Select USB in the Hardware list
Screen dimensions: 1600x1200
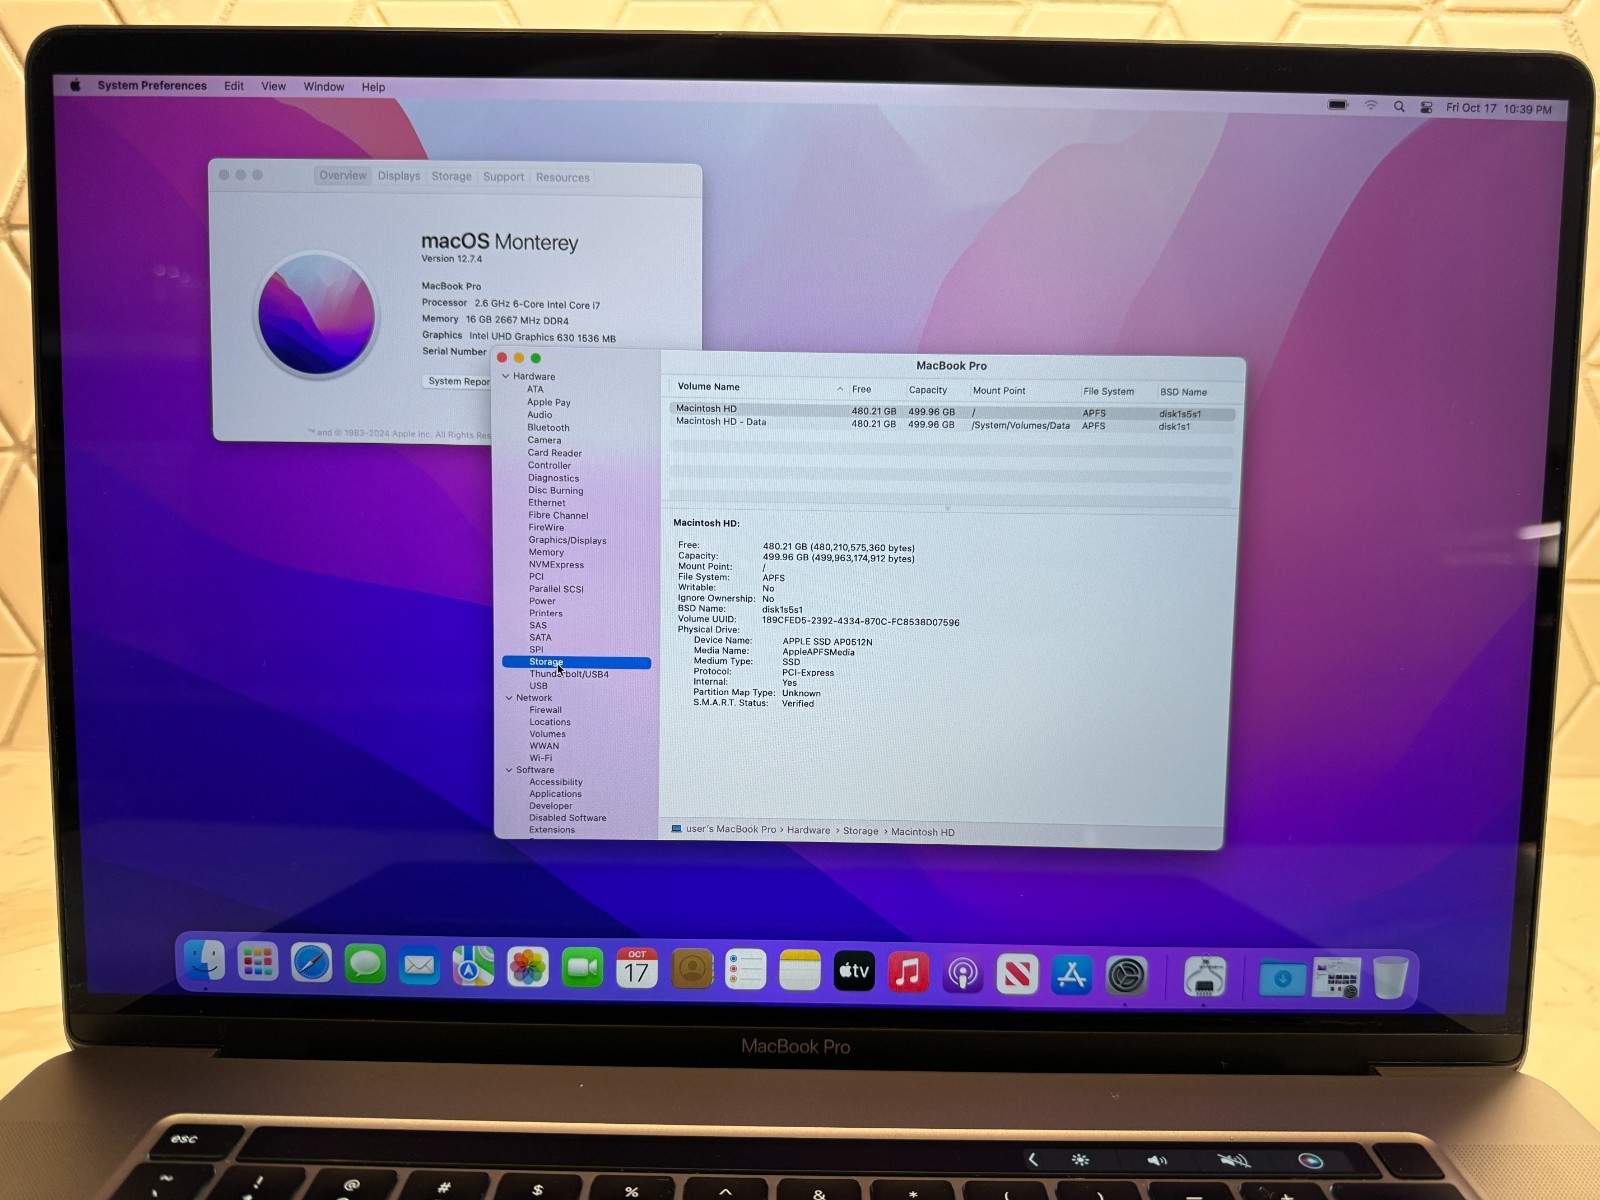click(x=538, y=686)
